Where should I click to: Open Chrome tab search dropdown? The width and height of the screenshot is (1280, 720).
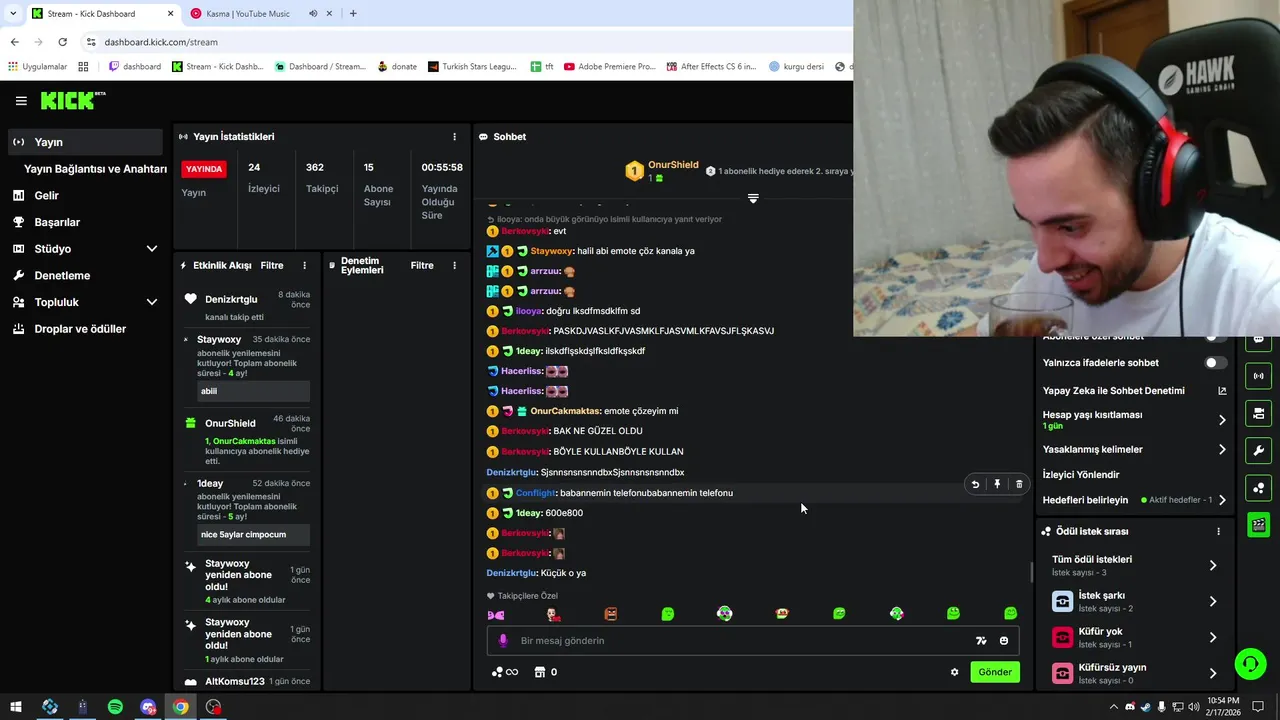pyautogui.click(x=13, y=14)
